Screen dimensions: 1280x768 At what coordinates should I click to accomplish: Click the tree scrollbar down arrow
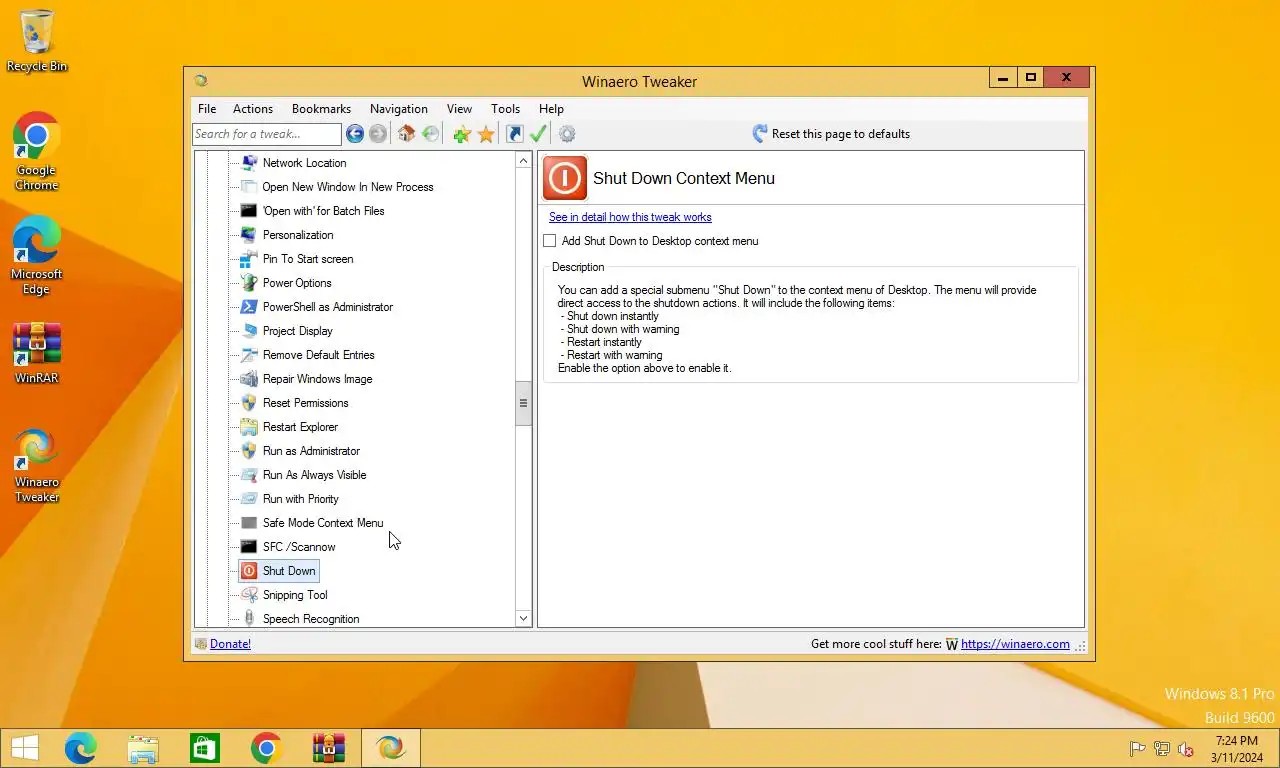[523, 619]
